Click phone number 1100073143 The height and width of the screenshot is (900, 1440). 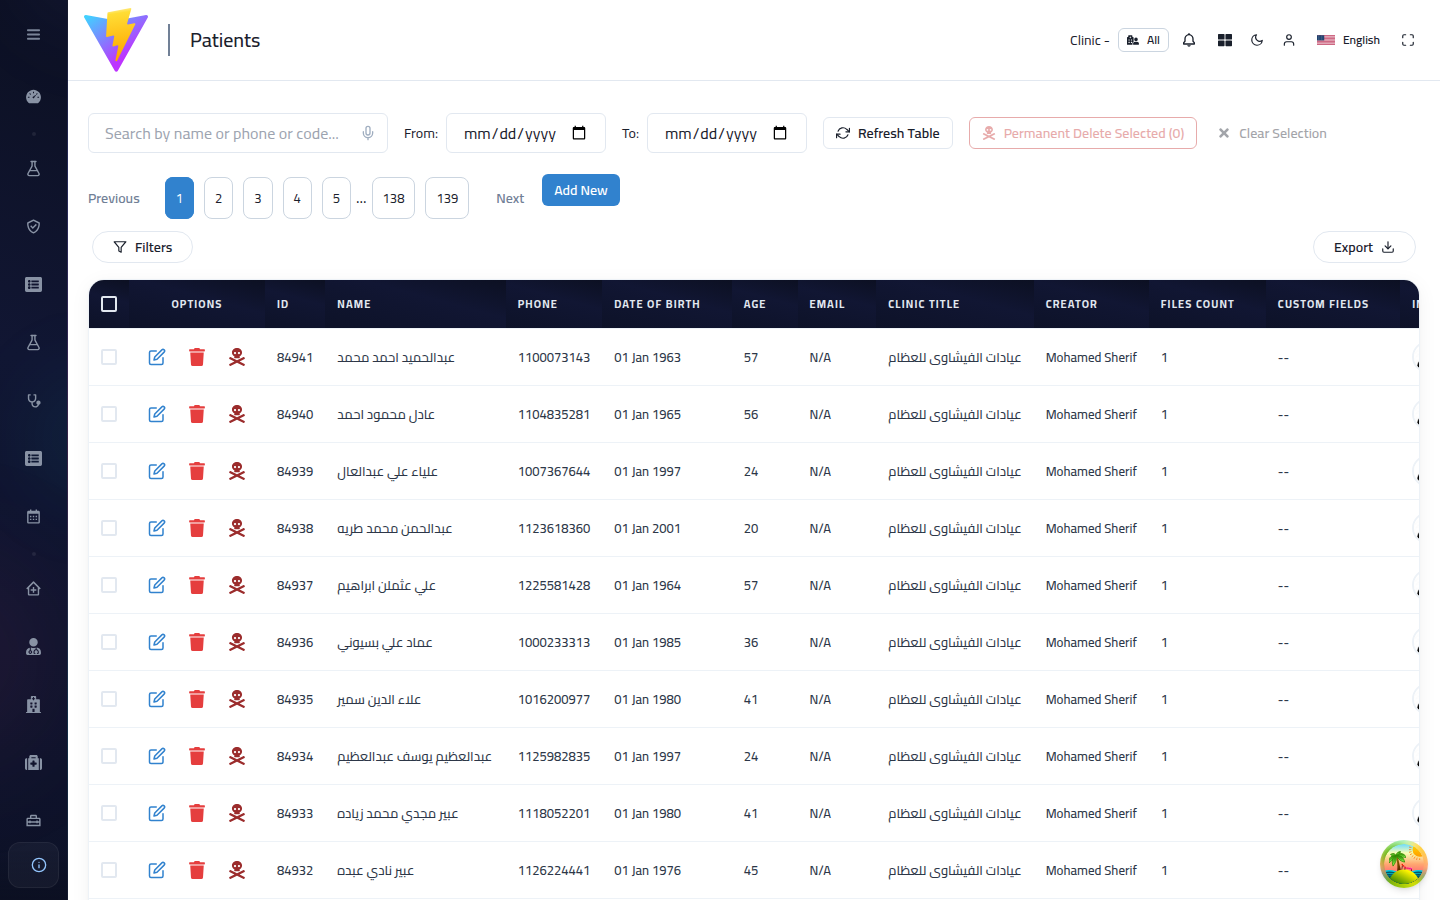coord(554,357)
